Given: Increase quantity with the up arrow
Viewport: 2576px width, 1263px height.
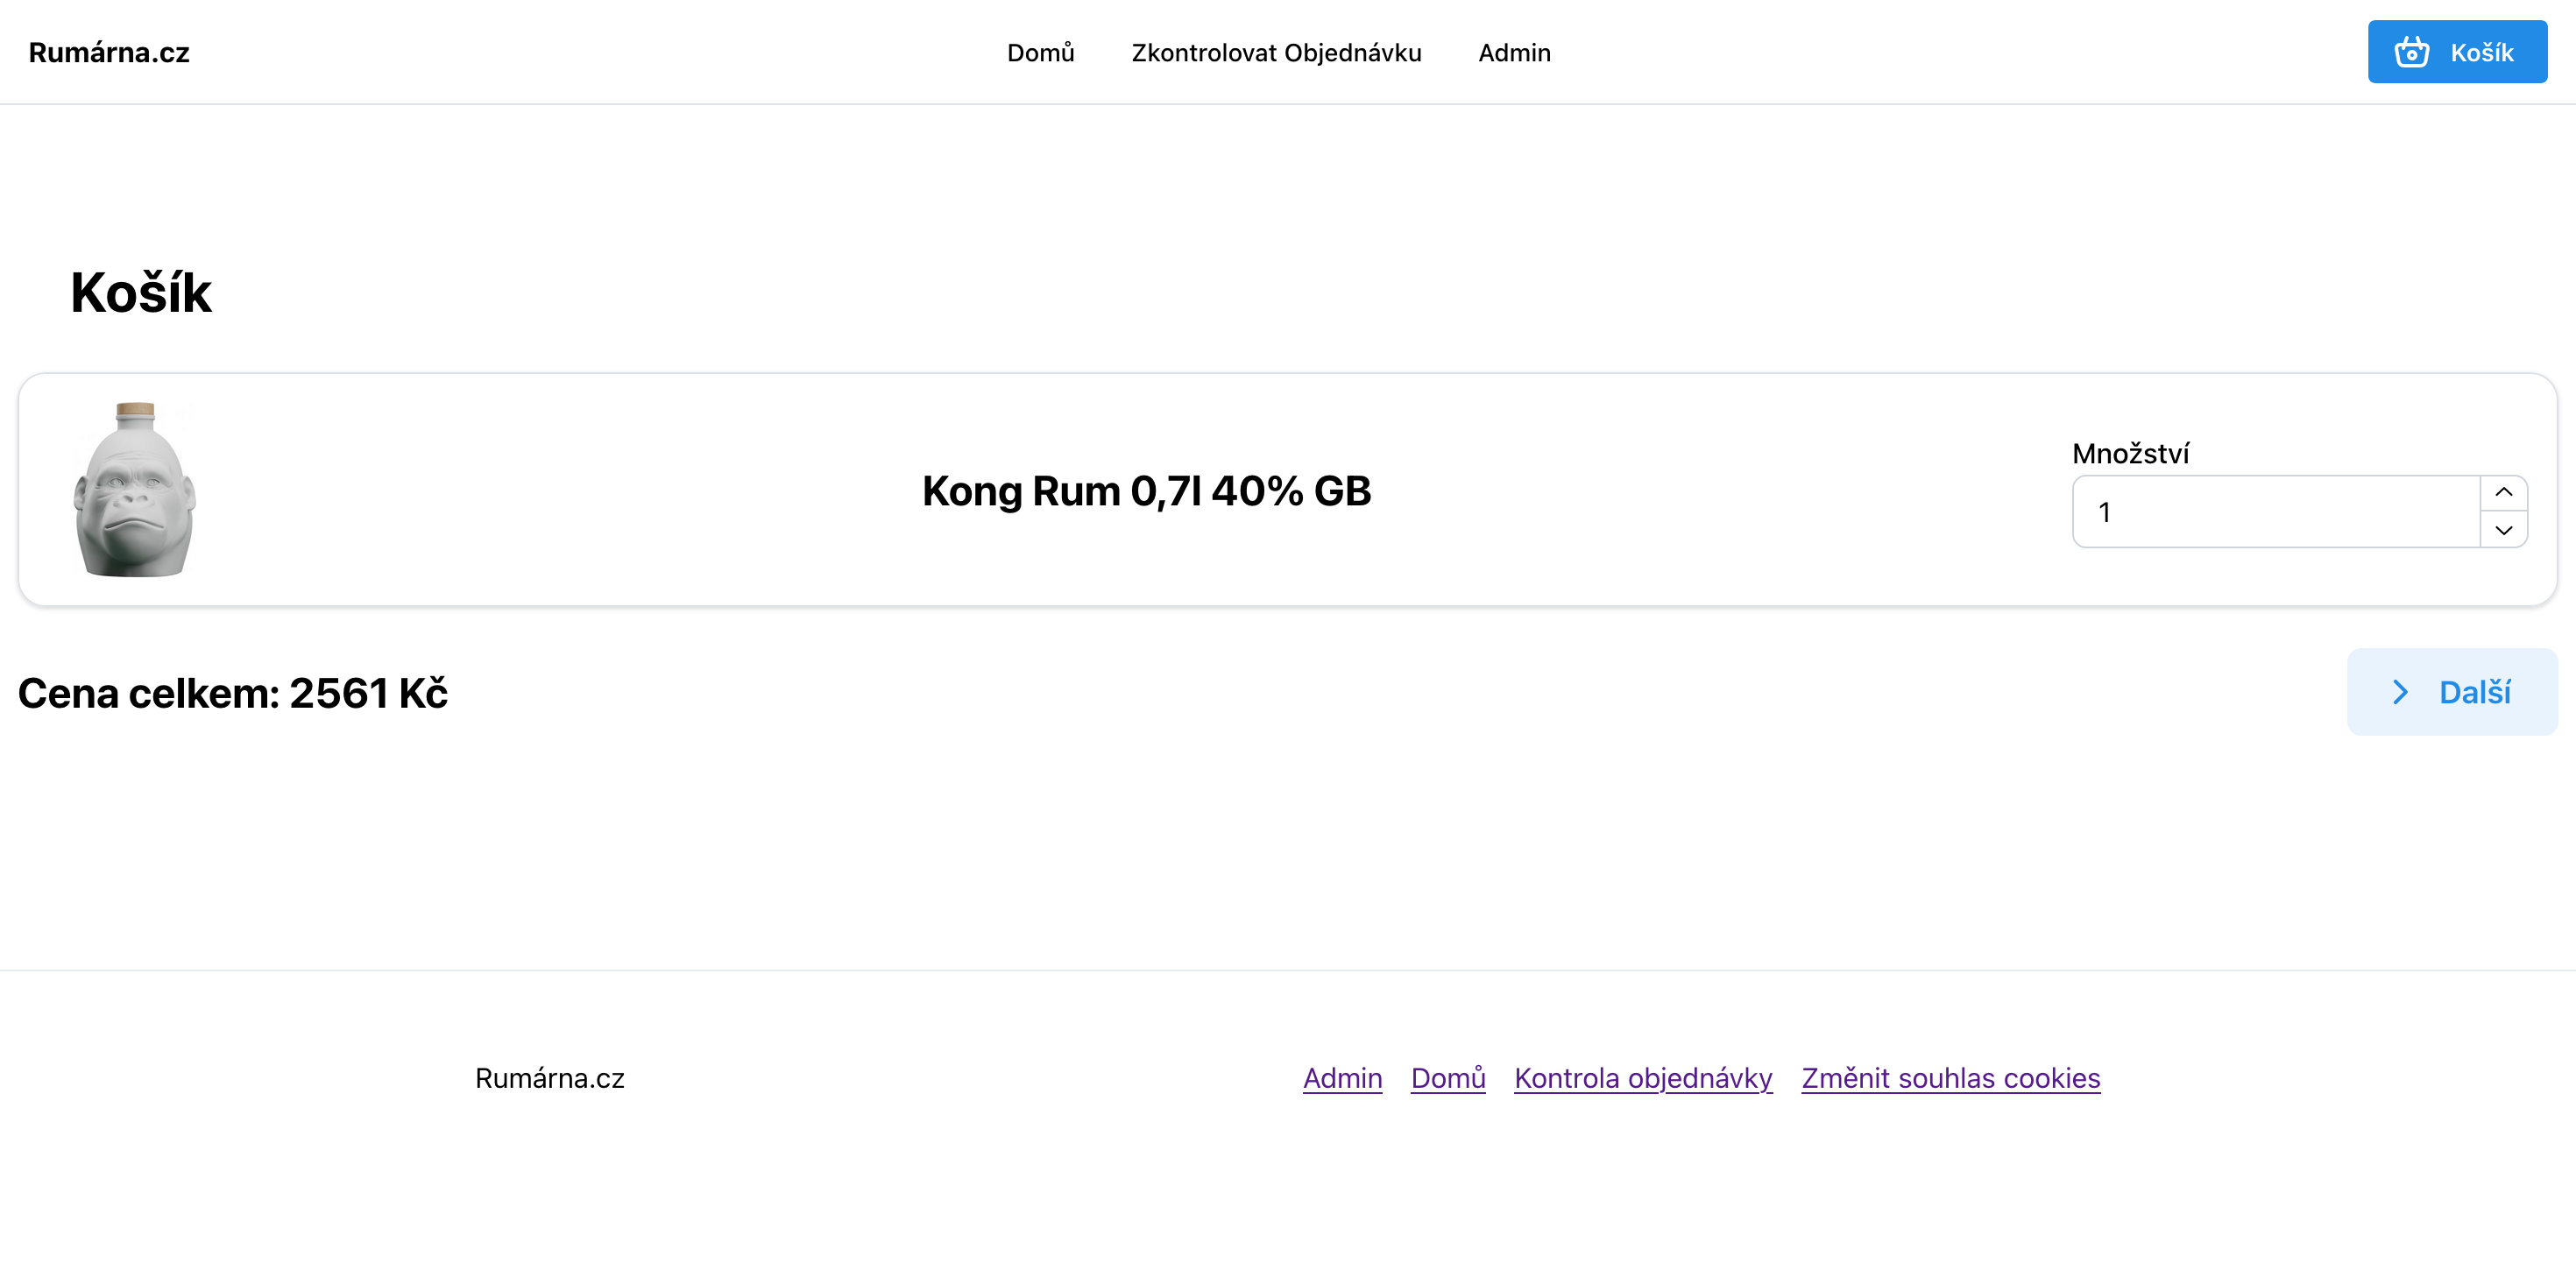Looking at the screenshot, I should [2504, 492].
